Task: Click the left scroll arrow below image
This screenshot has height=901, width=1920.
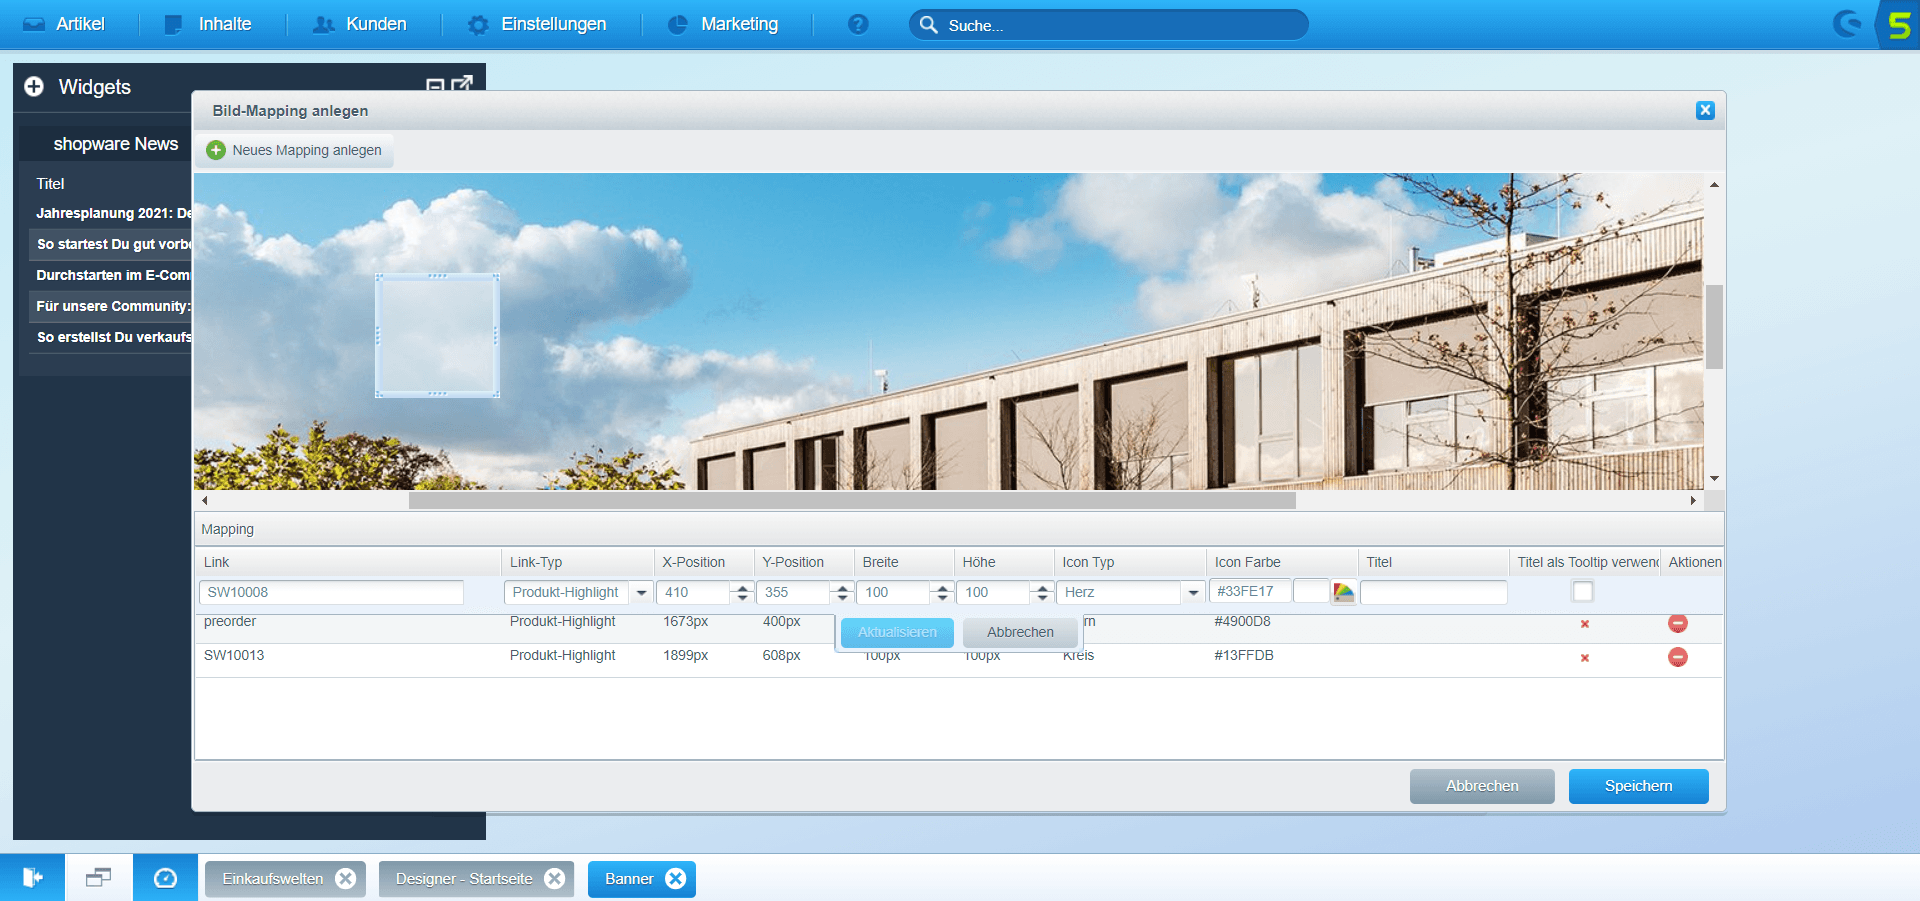Action: coord(205,500)
